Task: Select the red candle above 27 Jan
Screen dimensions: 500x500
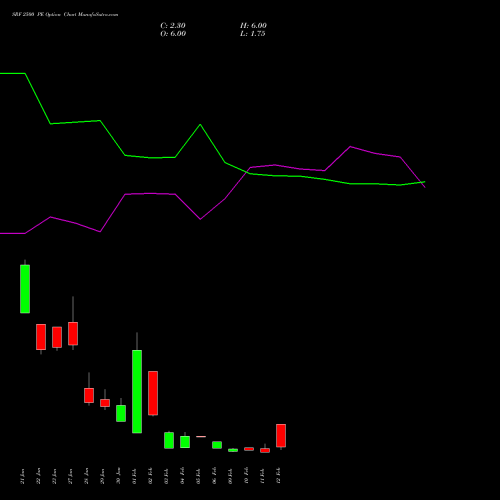Action: coord(73,333)
